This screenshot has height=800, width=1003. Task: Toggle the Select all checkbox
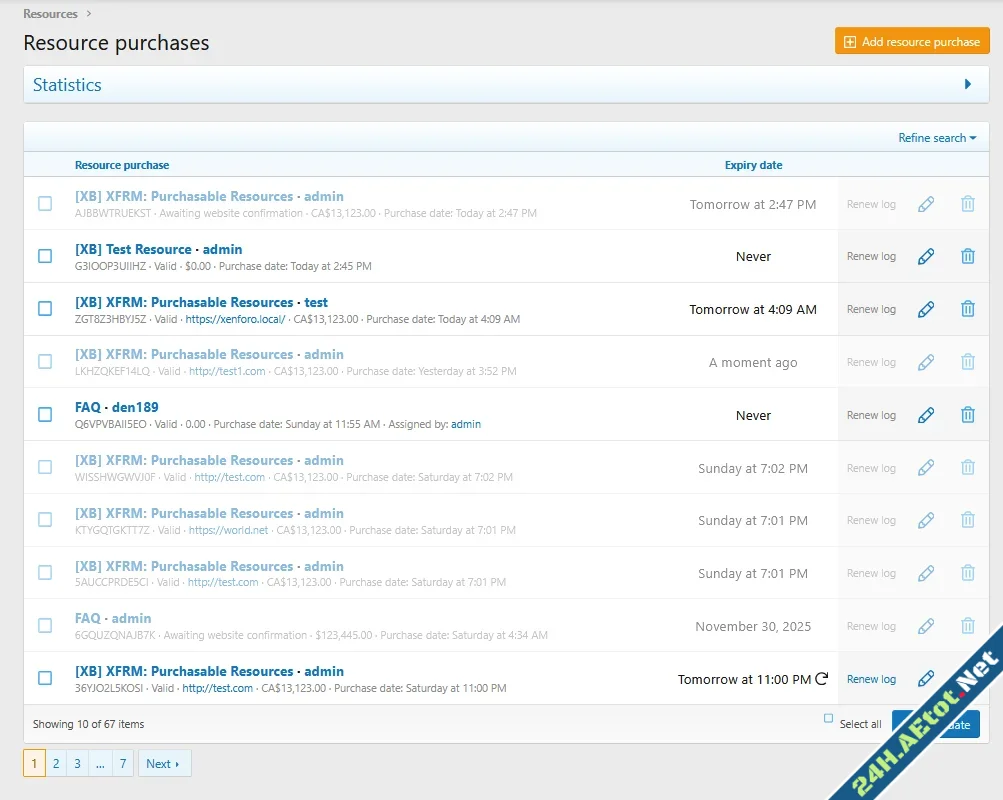[827, 720]
